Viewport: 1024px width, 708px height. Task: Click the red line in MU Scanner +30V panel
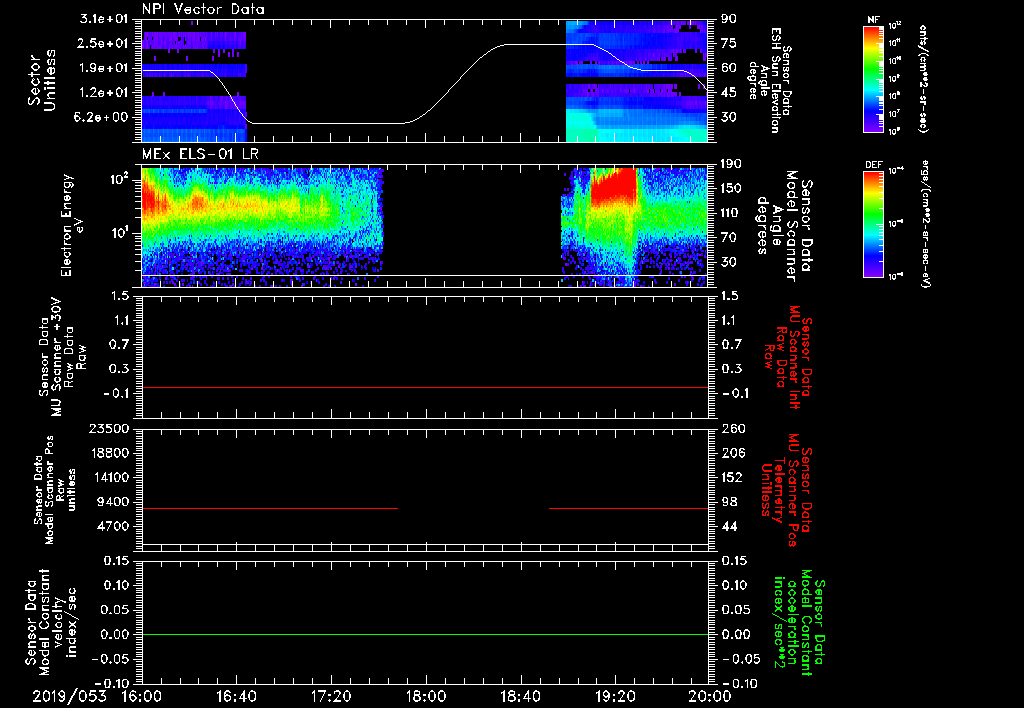424,387
